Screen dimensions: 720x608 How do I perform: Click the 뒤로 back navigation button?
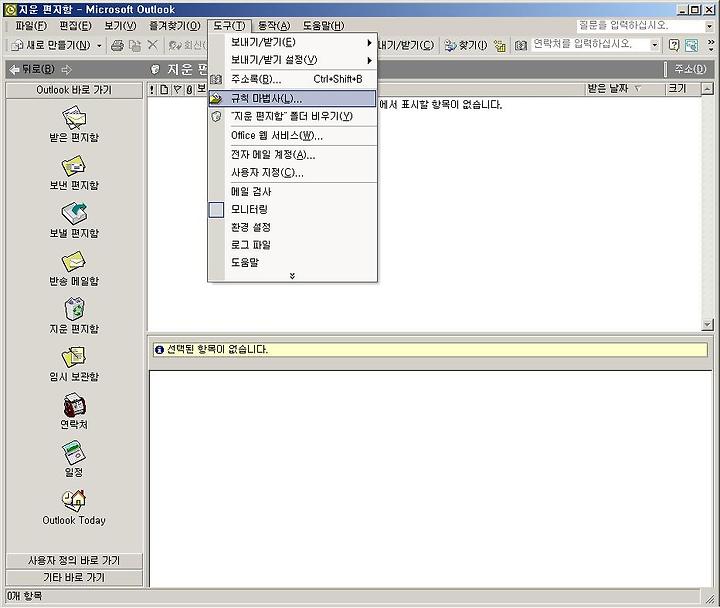[32, 69]
